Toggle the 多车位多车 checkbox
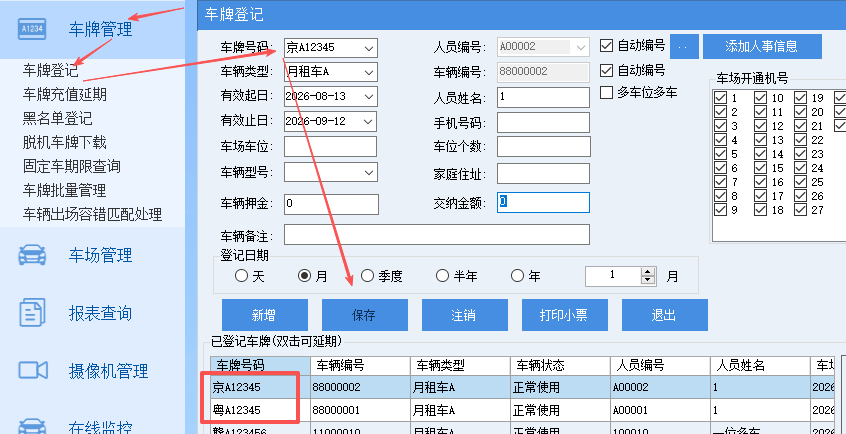Screen dimensions: 846x434 pyautogui.click(x=606, y=92)
